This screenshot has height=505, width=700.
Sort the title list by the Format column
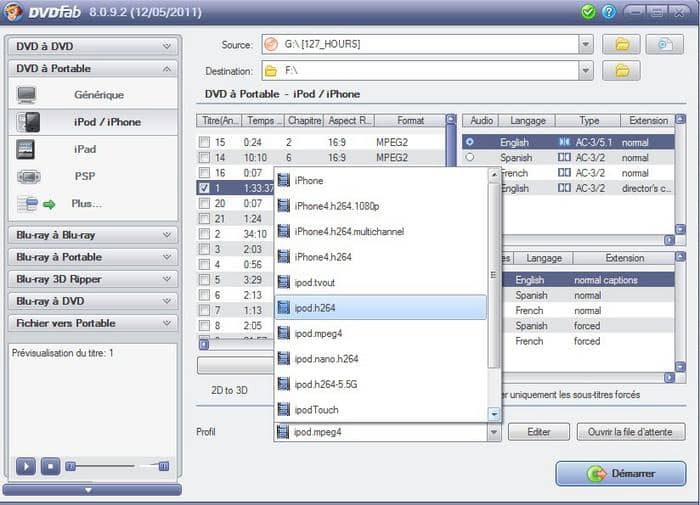coord(410,120)
